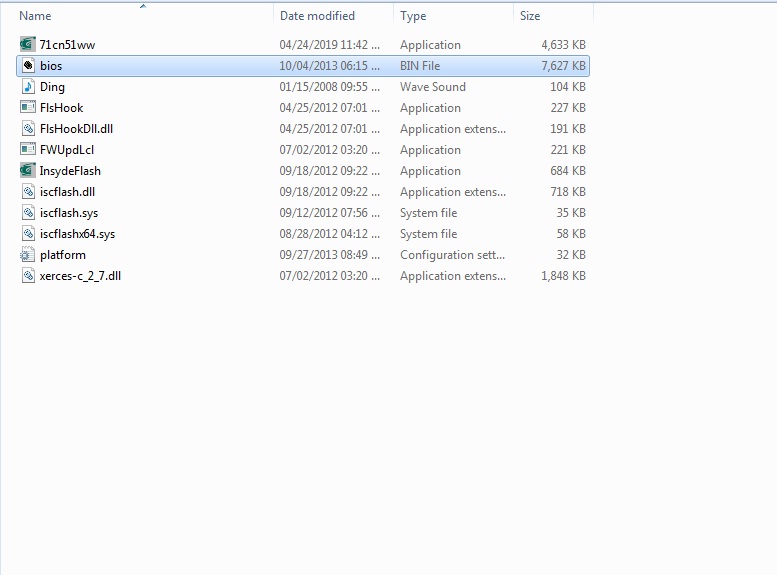Click the 221 KB size cell
777x577 pixels.
568,150
